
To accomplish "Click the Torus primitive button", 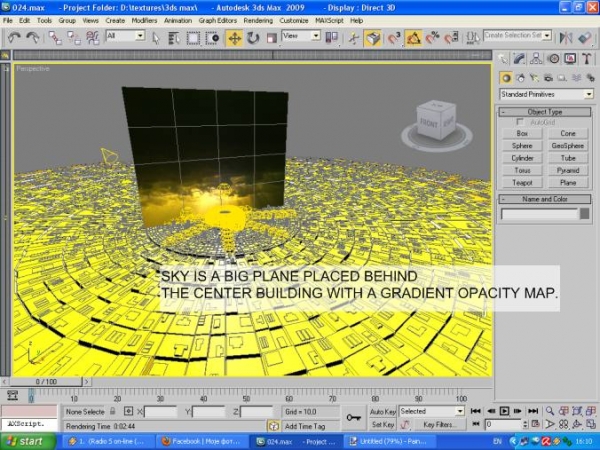I will pyautogui.click(x=522, y=171).
